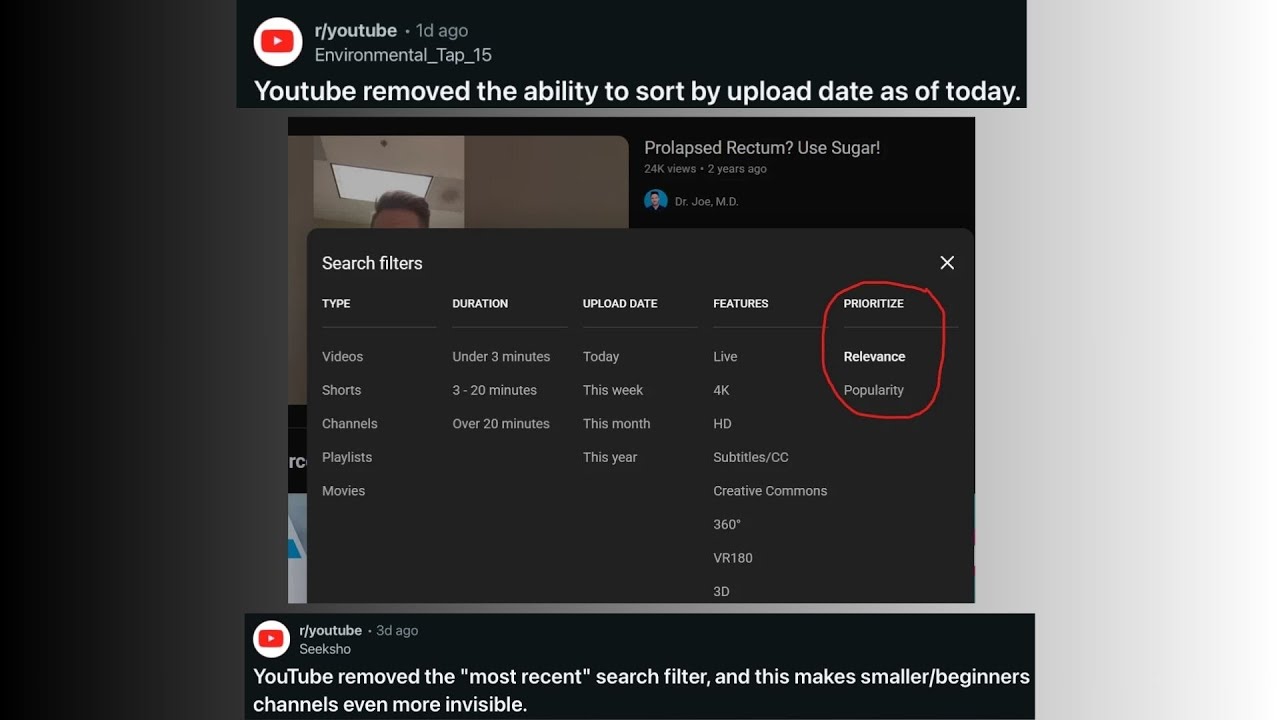Image resolution: width=1280 pixels, height=720 pixels.
Task: Enable the 4K feature filter
Action: 721,390
